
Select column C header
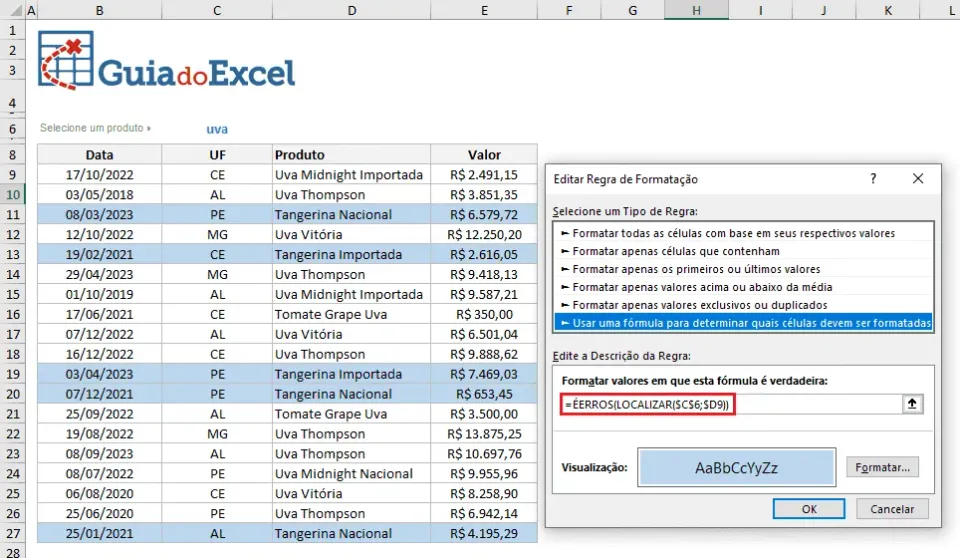pyautogui.click(x=217, y=10)
